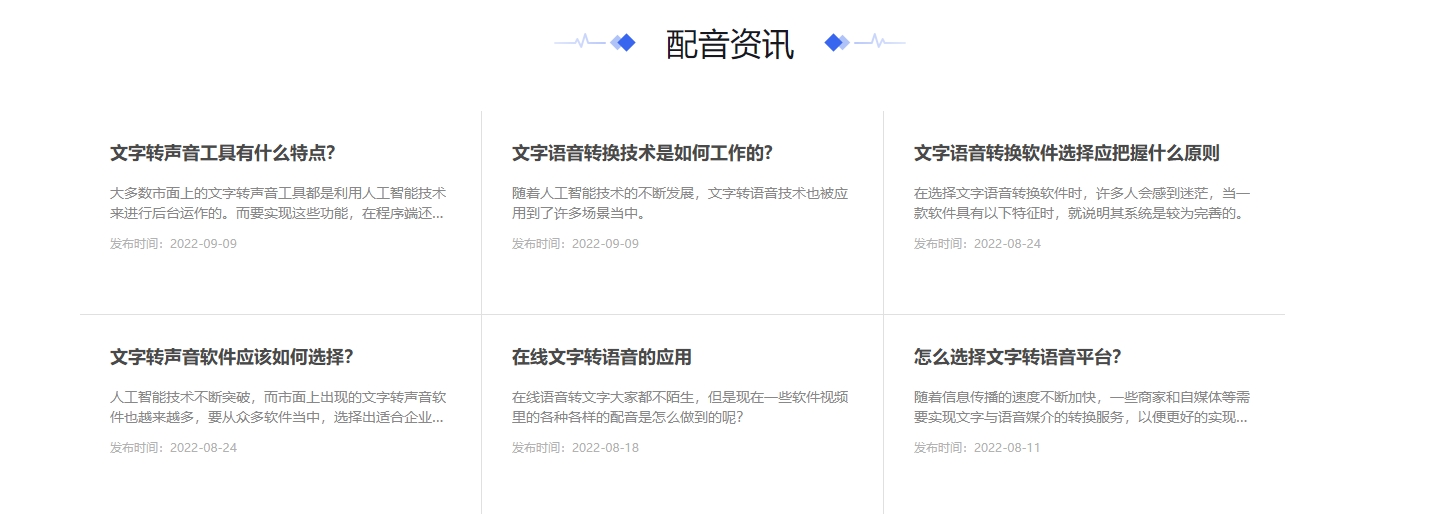This screenshot has width=1432, height=514.
Task: Click the 发布时间 2022-08-11 date text
Action: [x=977, y=448]
